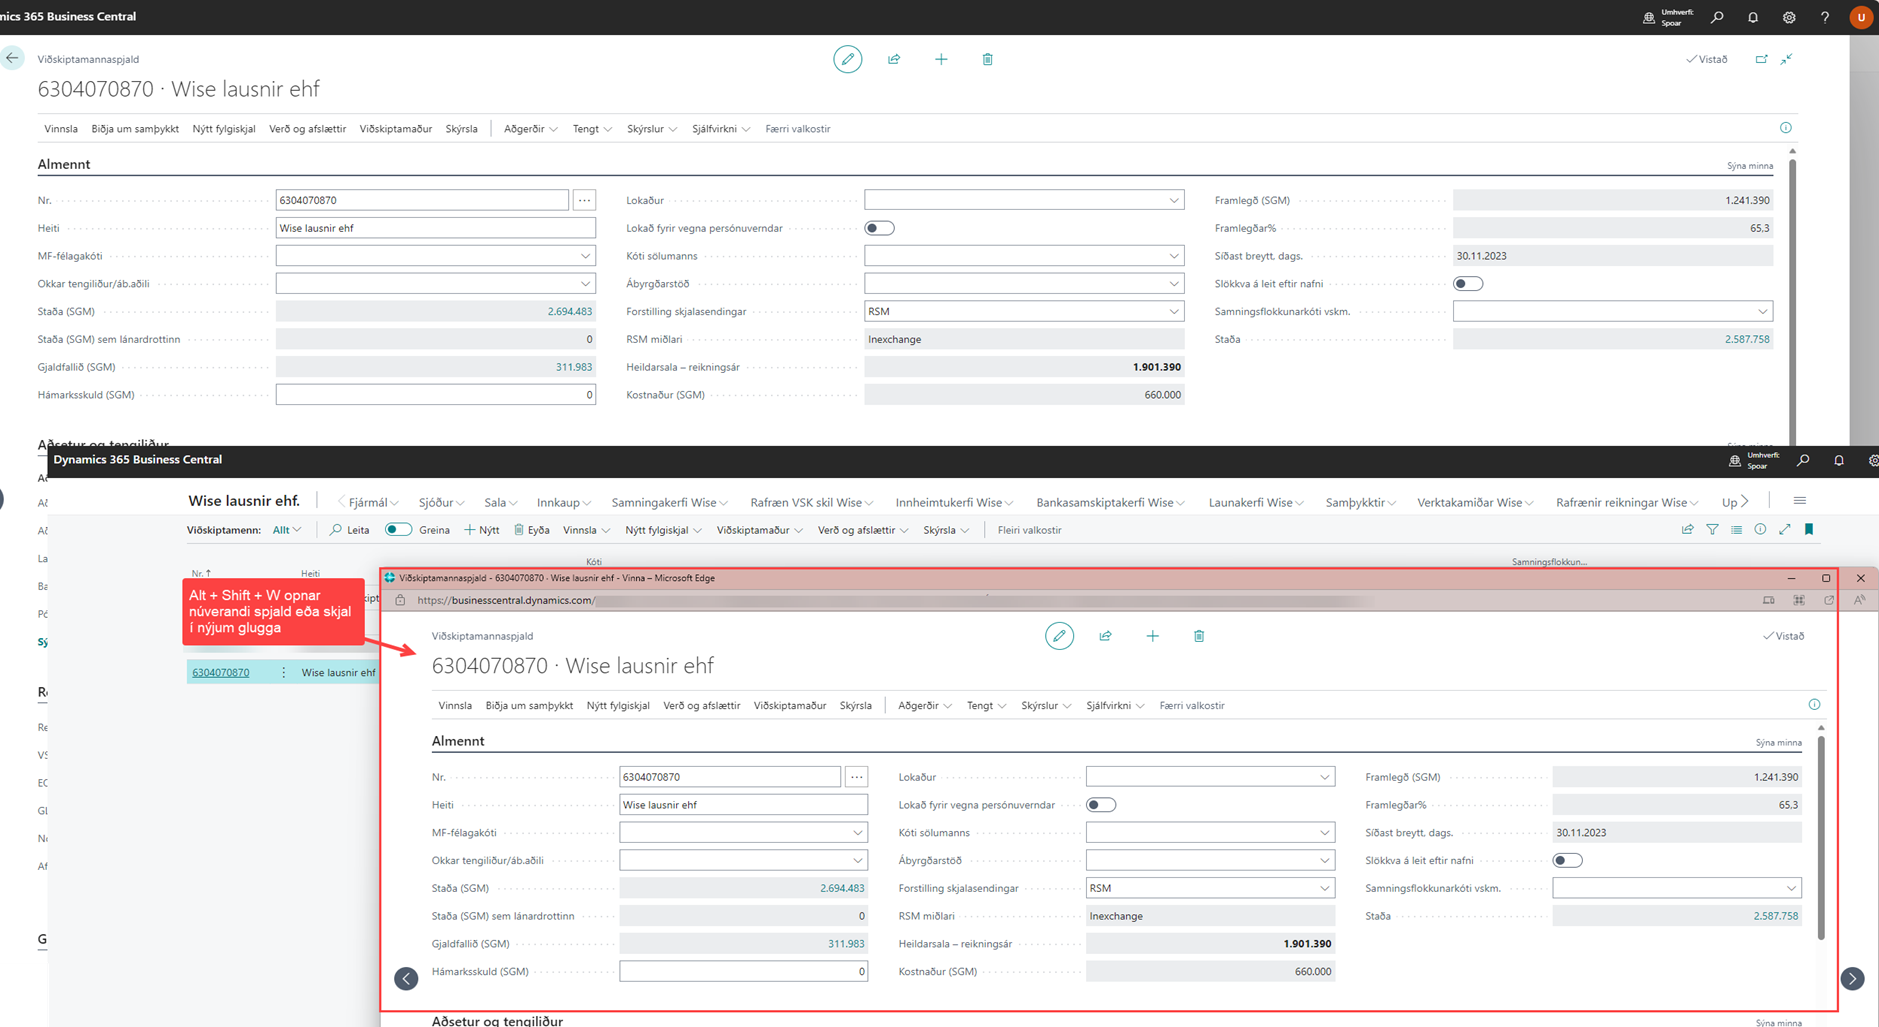Open the Fjármál navigation menu

369,503
